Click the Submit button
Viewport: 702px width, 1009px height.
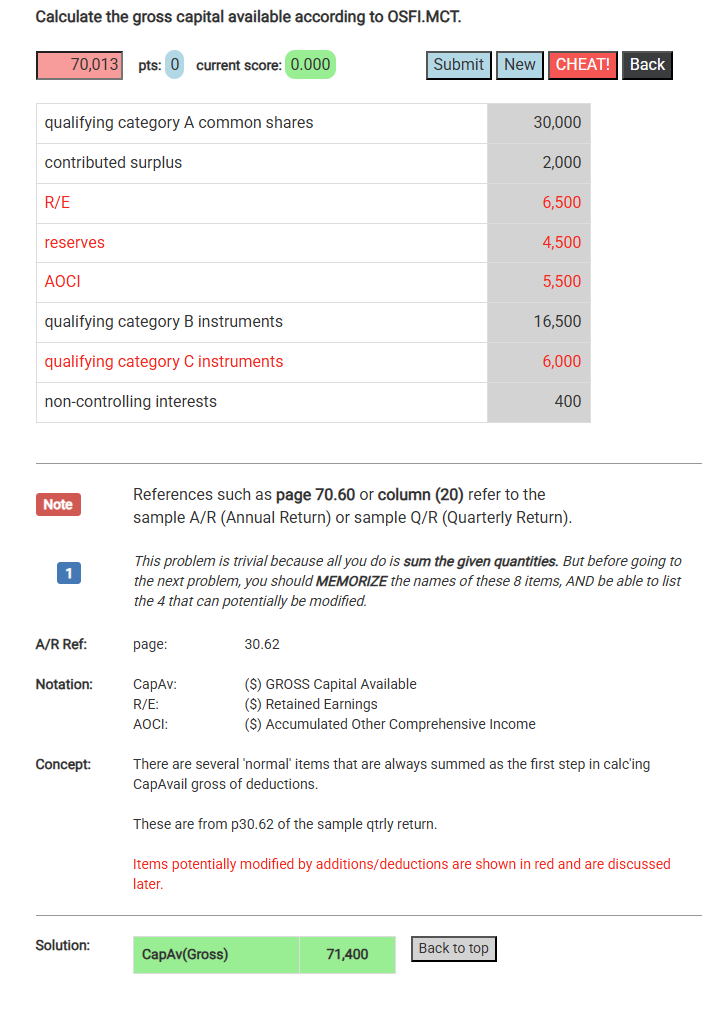coord(459,65)
